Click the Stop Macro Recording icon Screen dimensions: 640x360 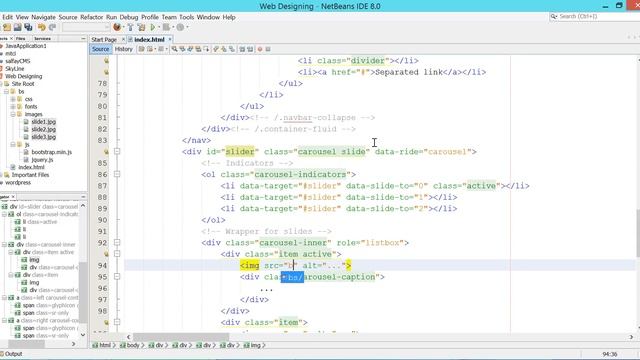(268, 49)
